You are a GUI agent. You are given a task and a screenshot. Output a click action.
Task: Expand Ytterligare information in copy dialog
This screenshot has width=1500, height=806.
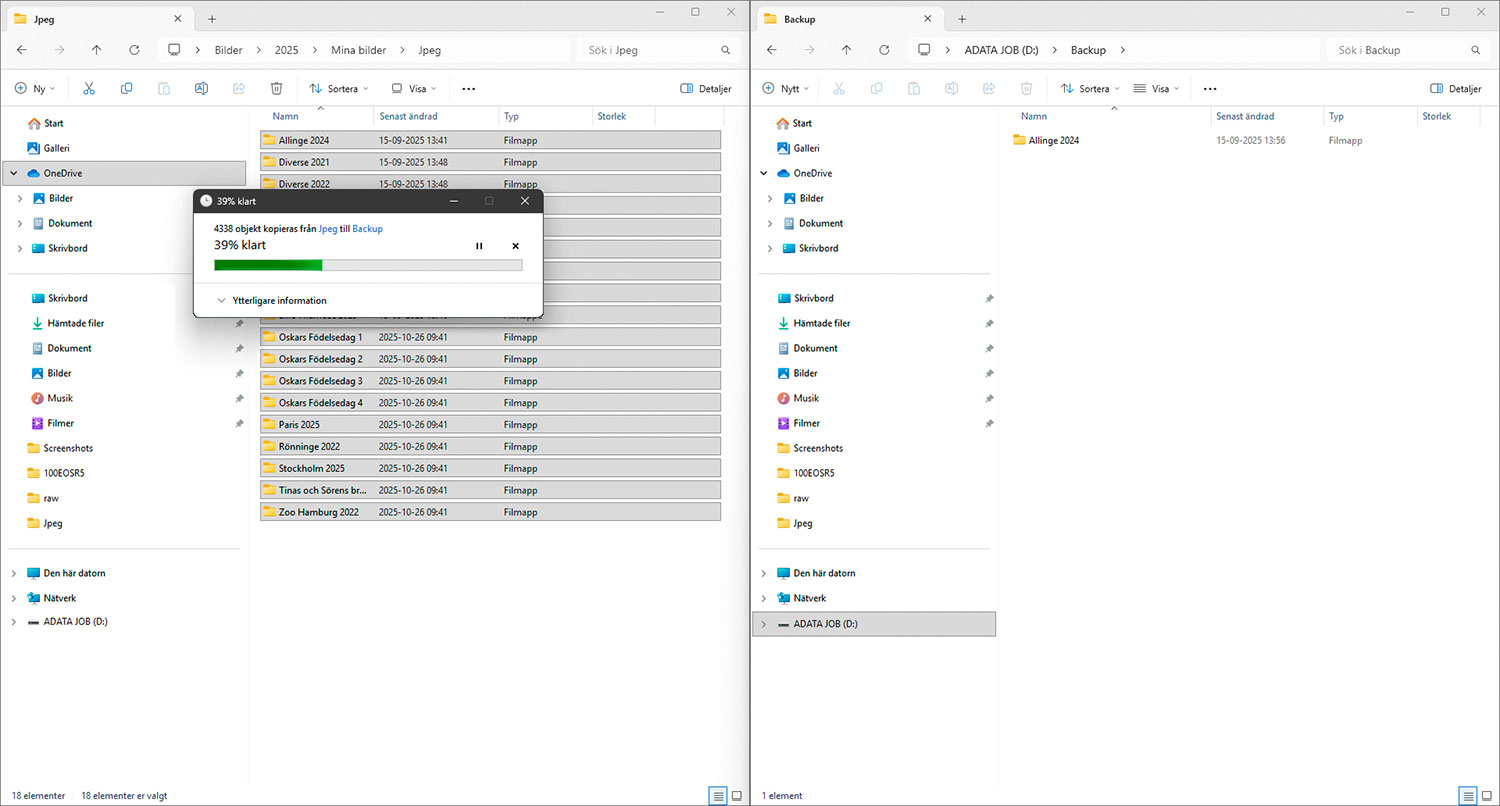[272, 300]
